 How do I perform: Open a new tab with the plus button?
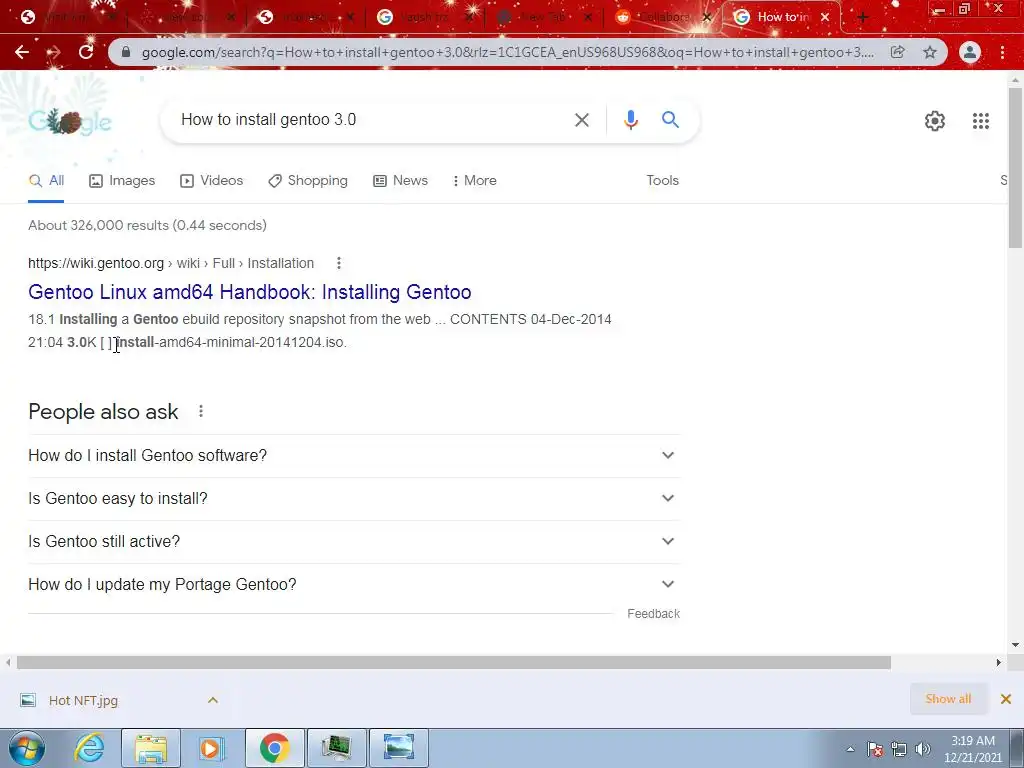[x=863, y=18]
